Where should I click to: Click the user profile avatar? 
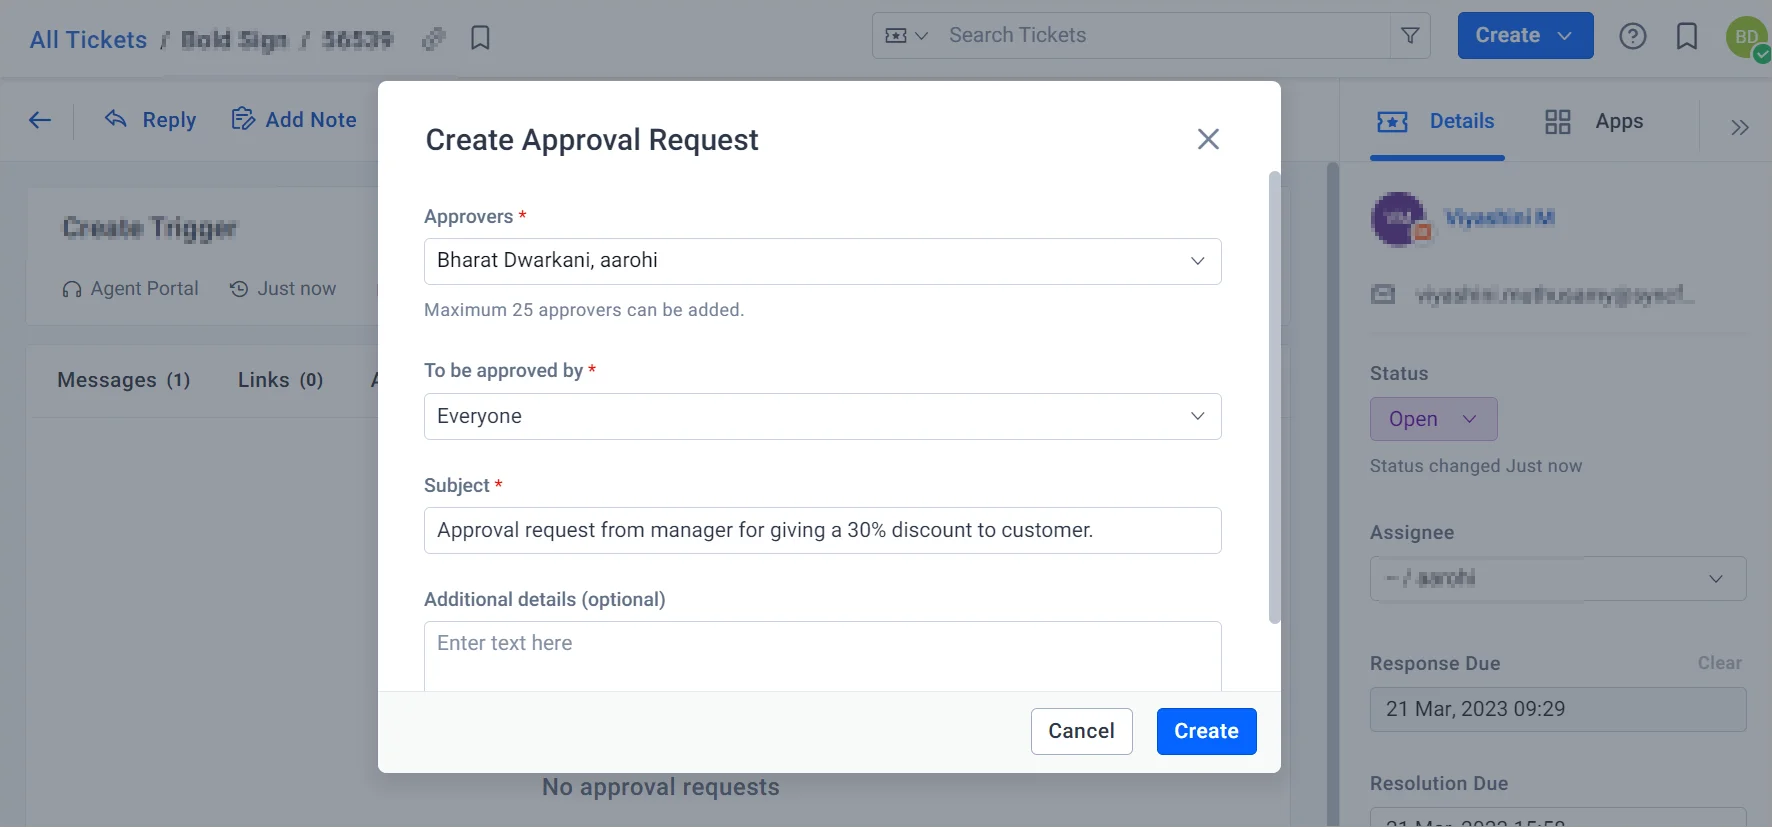click(1746, 37)
